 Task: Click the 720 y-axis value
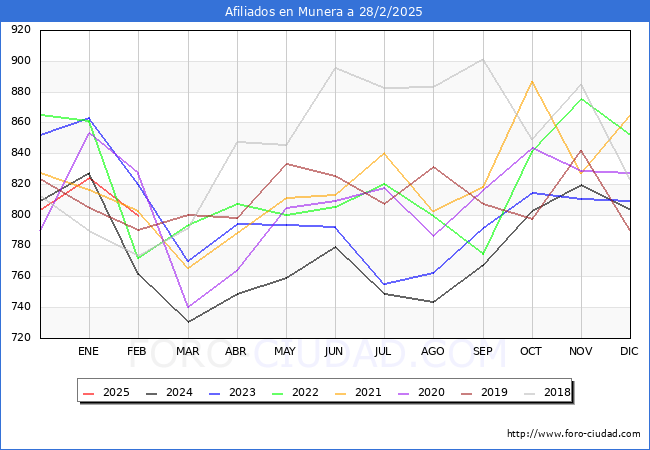click(x=21, y=337)
